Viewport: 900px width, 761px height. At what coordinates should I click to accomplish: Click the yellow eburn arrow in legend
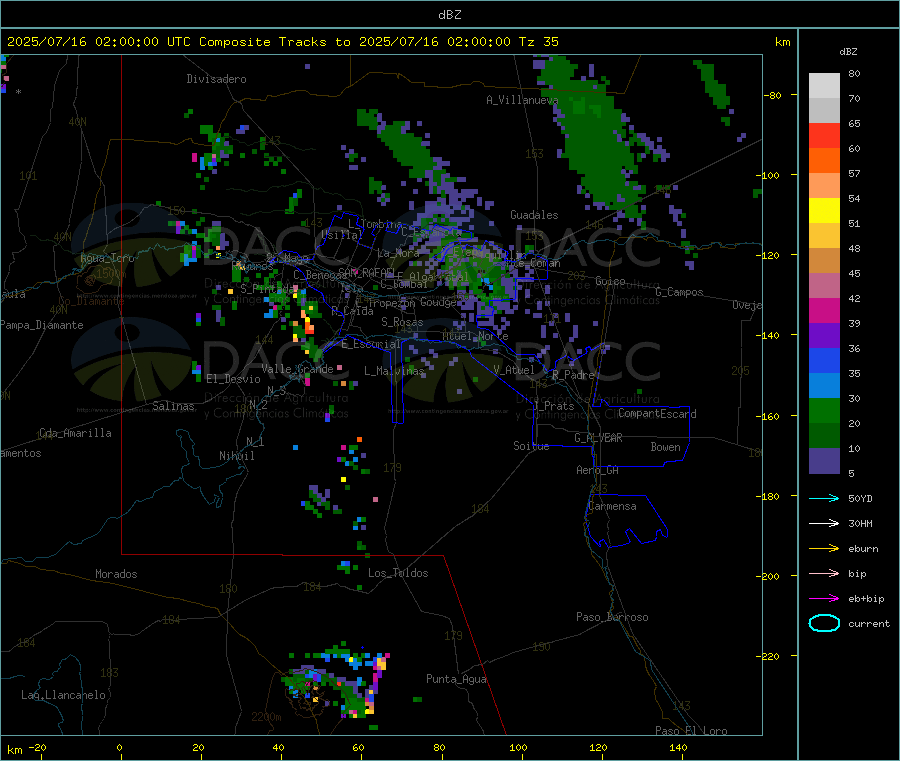(824, 549)
